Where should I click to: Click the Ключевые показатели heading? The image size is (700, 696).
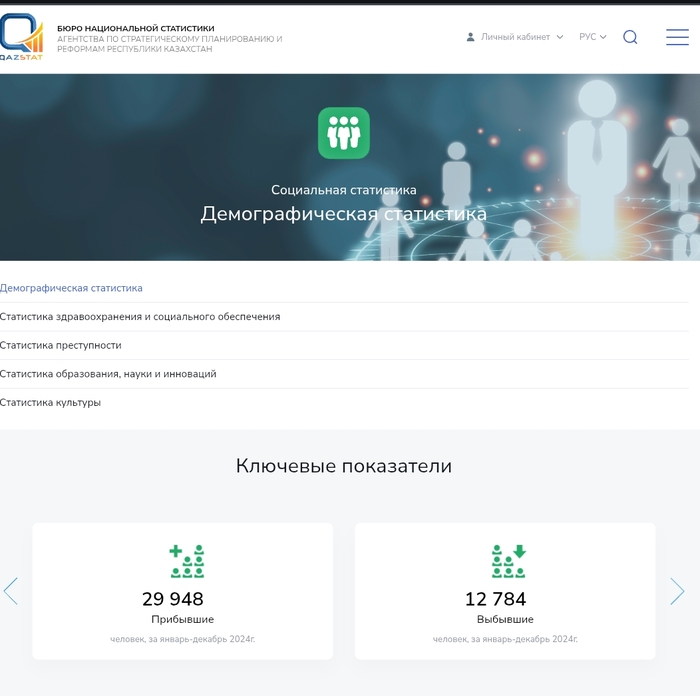344,466
